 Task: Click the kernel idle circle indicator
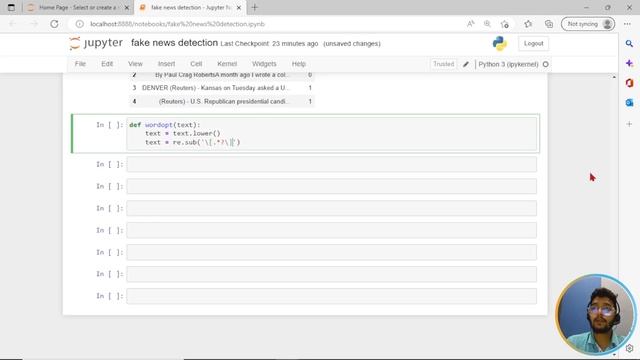[546, 64]
